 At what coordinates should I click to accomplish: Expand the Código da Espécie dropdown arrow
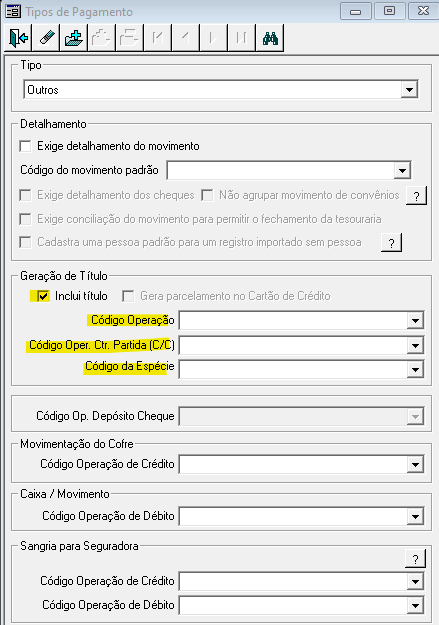[415, 369]
